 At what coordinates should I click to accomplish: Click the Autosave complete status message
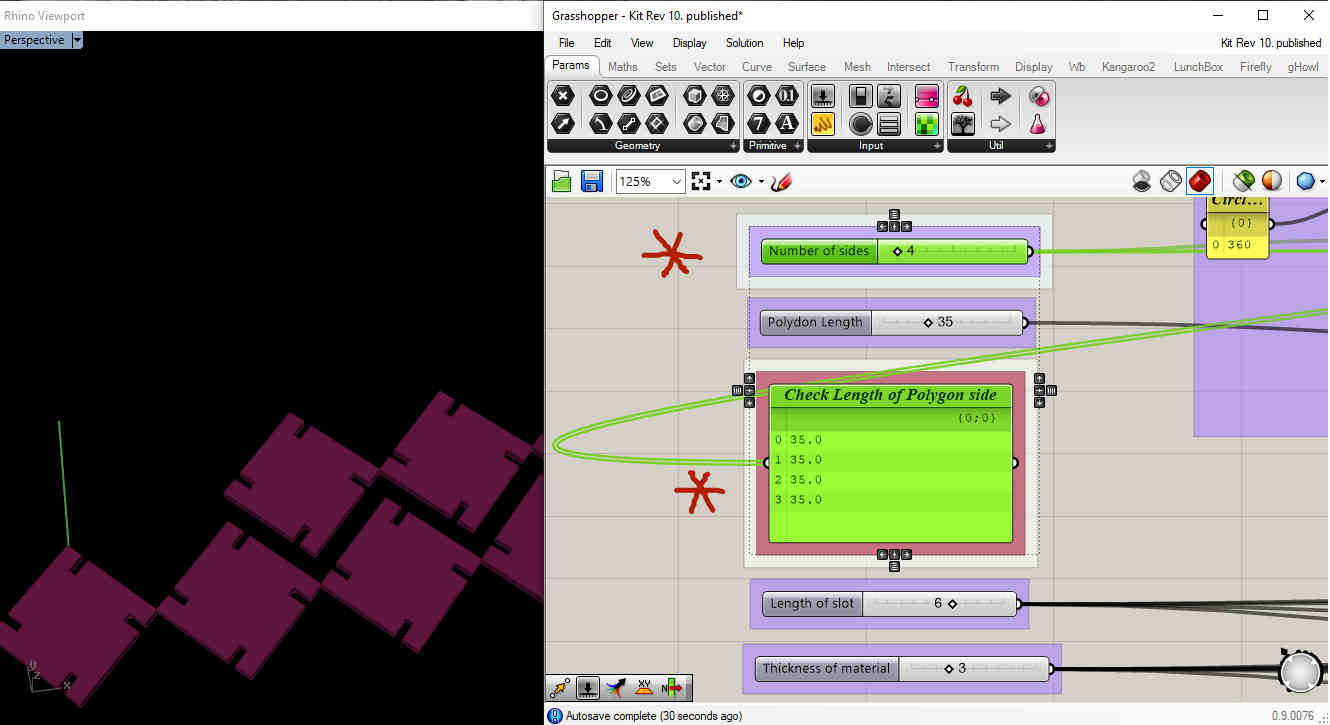(x=654, y=716)
